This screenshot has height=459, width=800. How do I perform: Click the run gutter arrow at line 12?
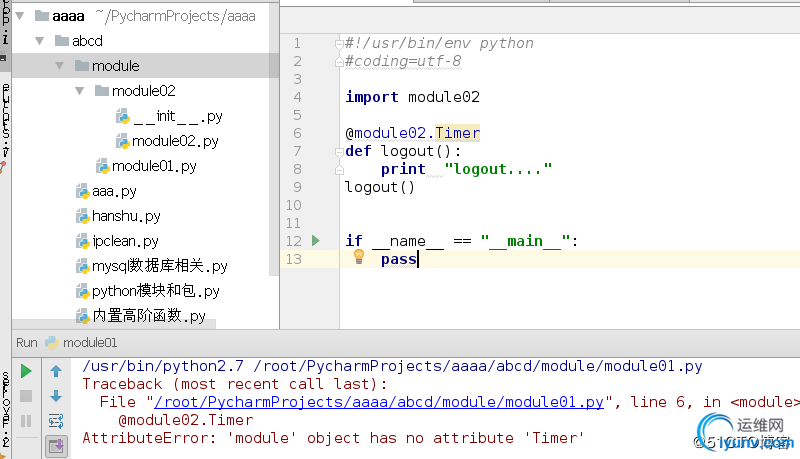[x=316, y=240]
